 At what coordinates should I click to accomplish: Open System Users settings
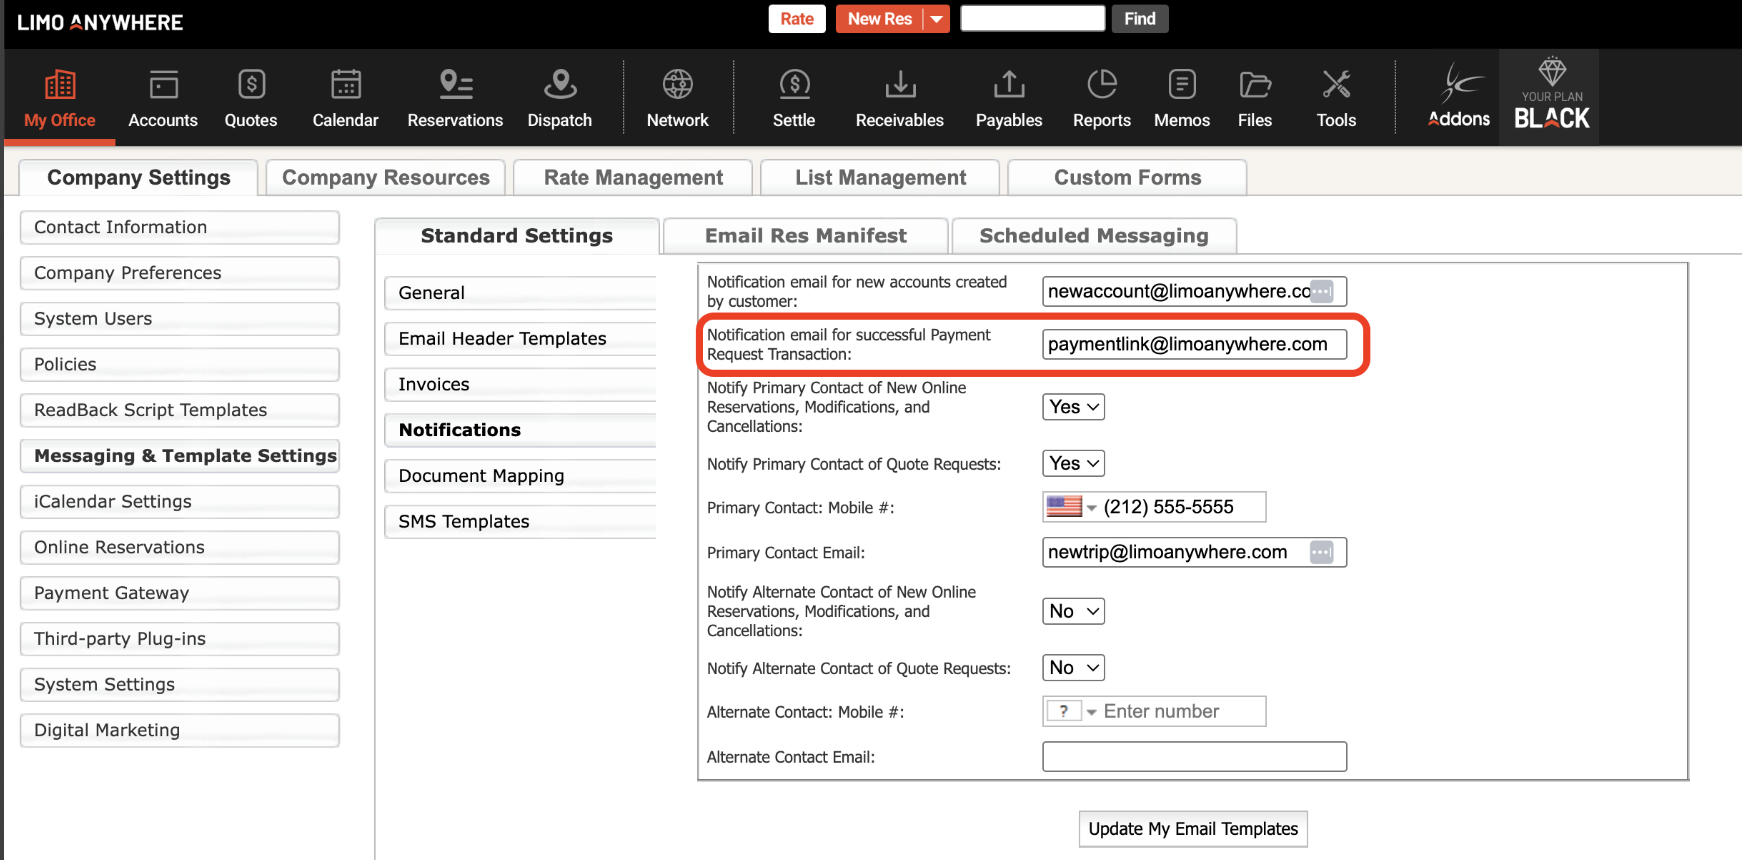tap(180, 319)
